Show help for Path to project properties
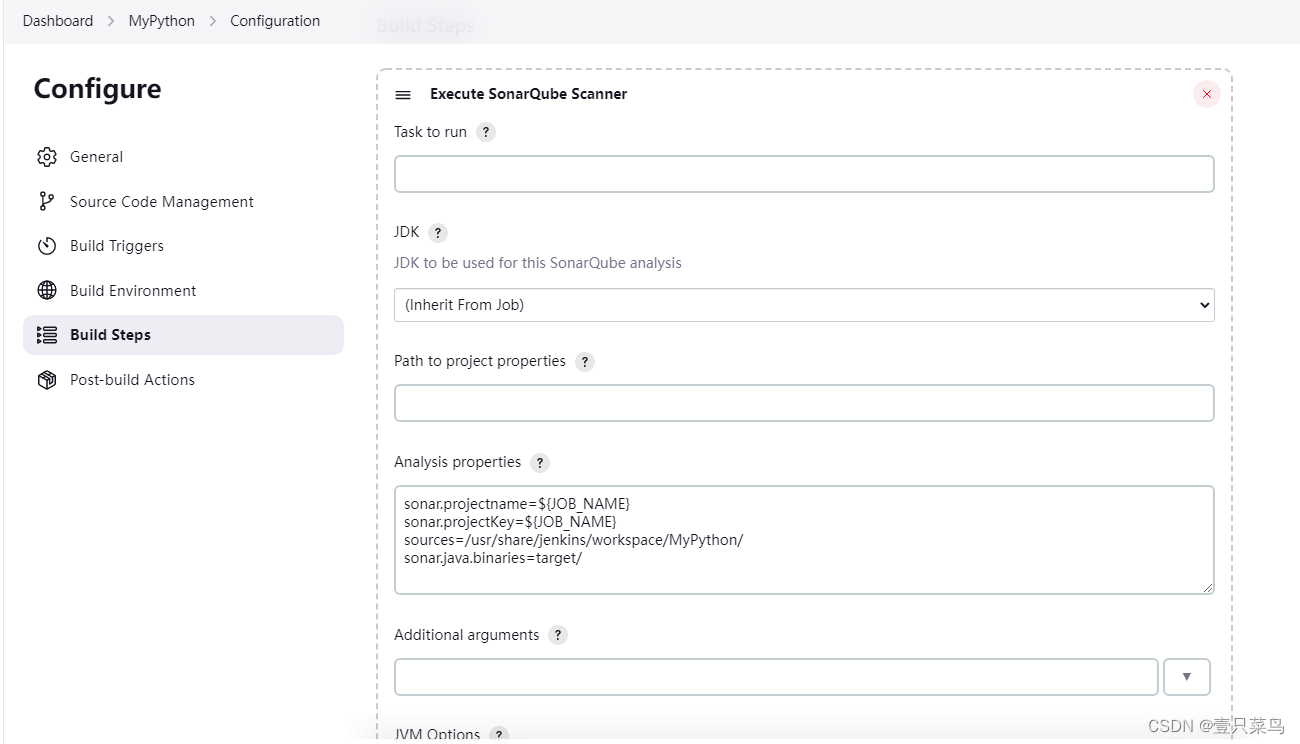The image size is (1300, 744). 585,362
